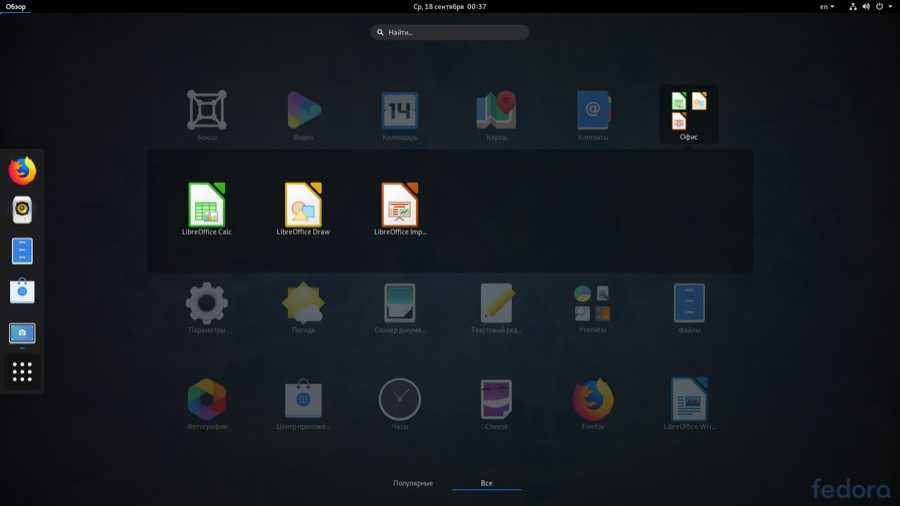
Task: Toggle the Show Applications grid button
Action: (x=22, y=373)
